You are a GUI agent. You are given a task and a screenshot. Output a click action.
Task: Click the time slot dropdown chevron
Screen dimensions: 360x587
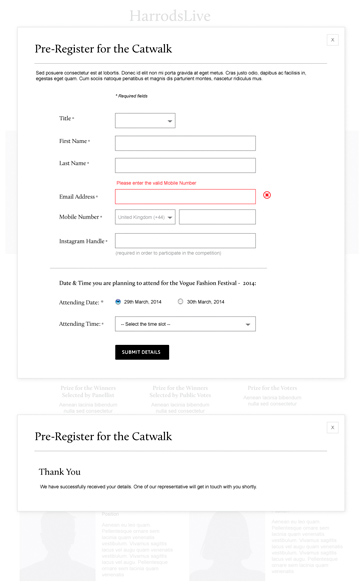pos(248,325)
